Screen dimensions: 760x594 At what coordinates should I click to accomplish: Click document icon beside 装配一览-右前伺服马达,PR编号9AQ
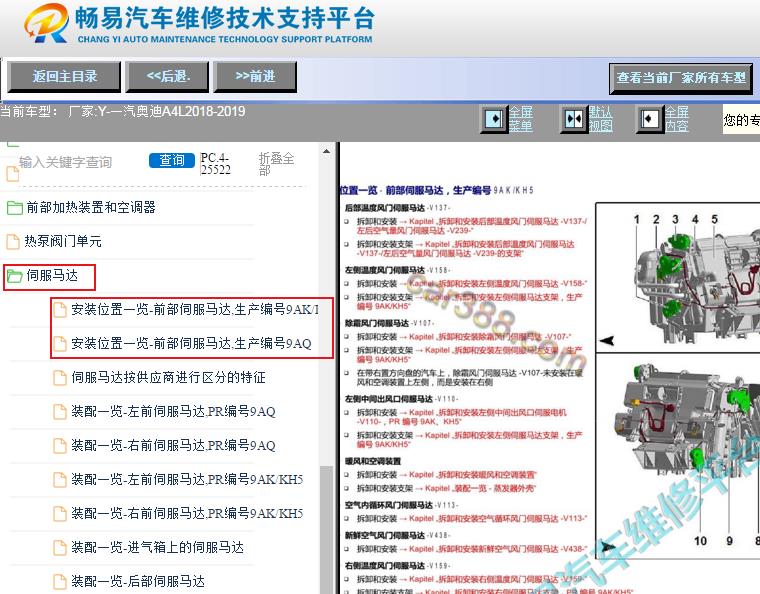point(60,446)
